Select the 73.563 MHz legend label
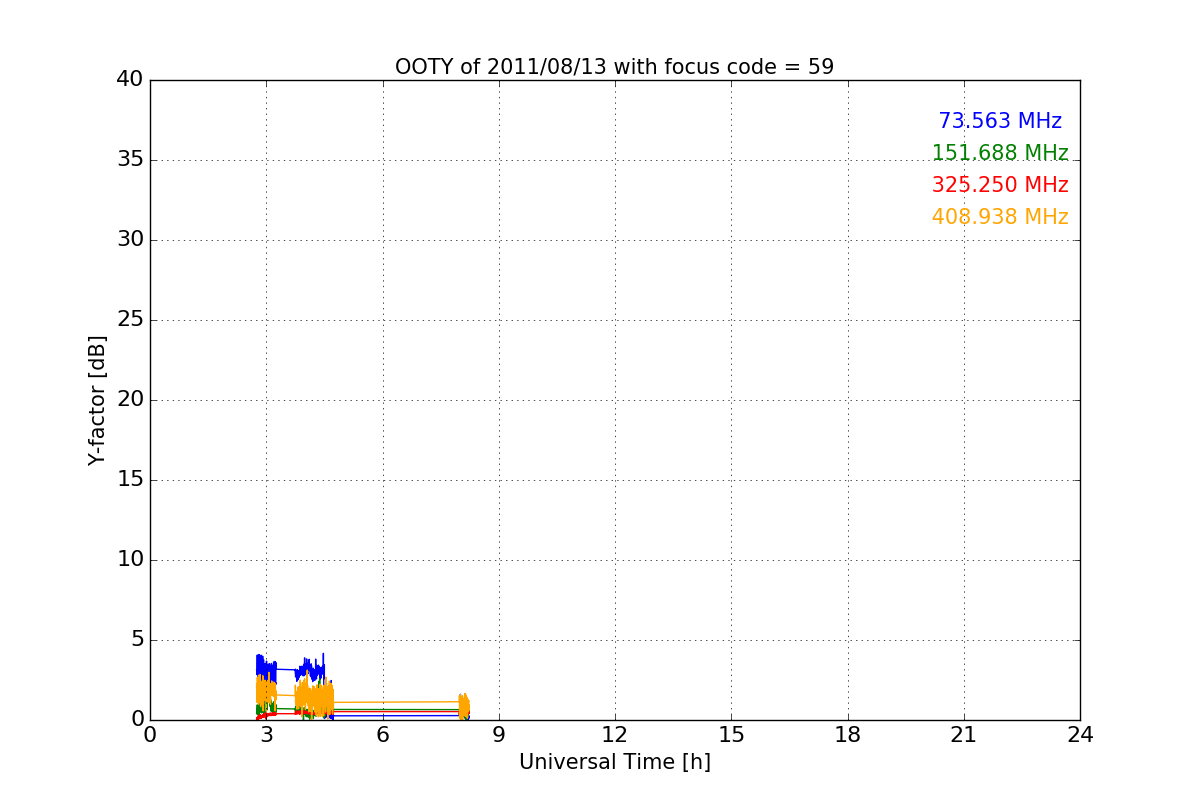Screen dimensions: 1200x800 coord(1000,121)
